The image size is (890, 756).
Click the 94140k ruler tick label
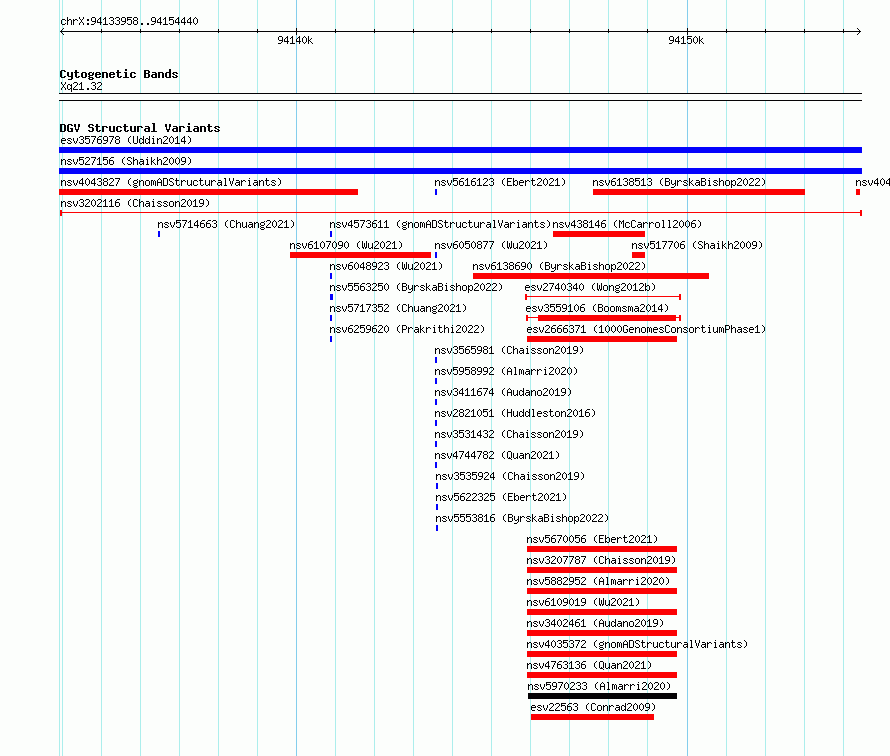click(x=295, y=40)
